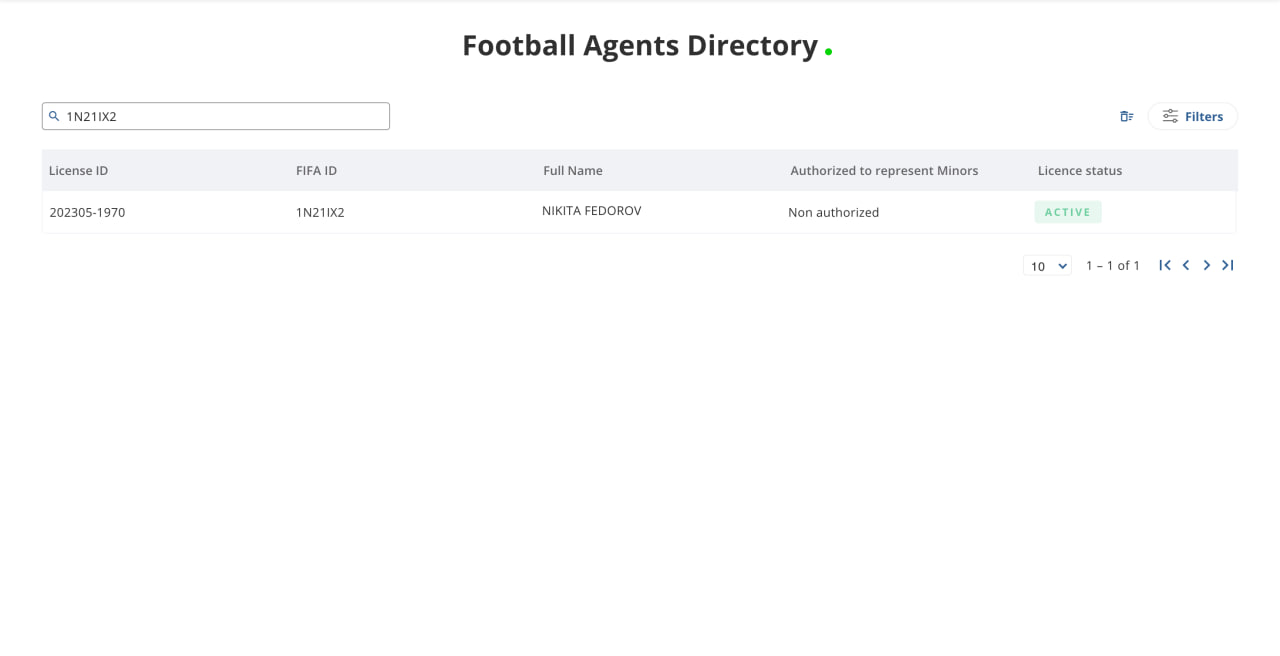Go to the next page
Image resolution: width=1280 pixels, height=656 pixels.
pos(1207,265)
